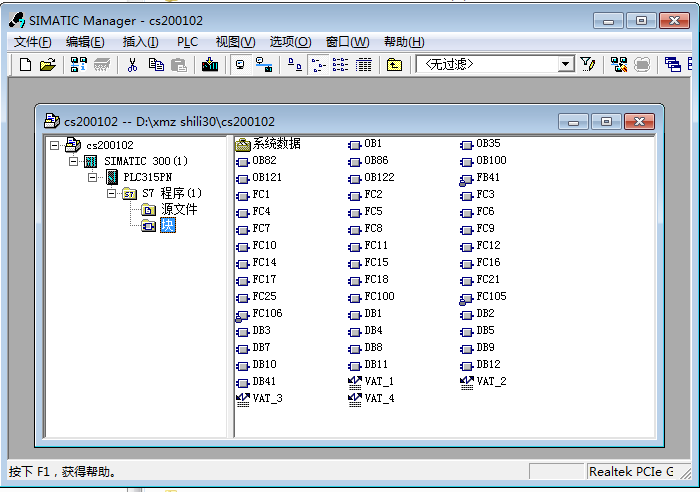700x492 pixels.
Task: Select the DB12 block label
Action: [x=488, y=364]
